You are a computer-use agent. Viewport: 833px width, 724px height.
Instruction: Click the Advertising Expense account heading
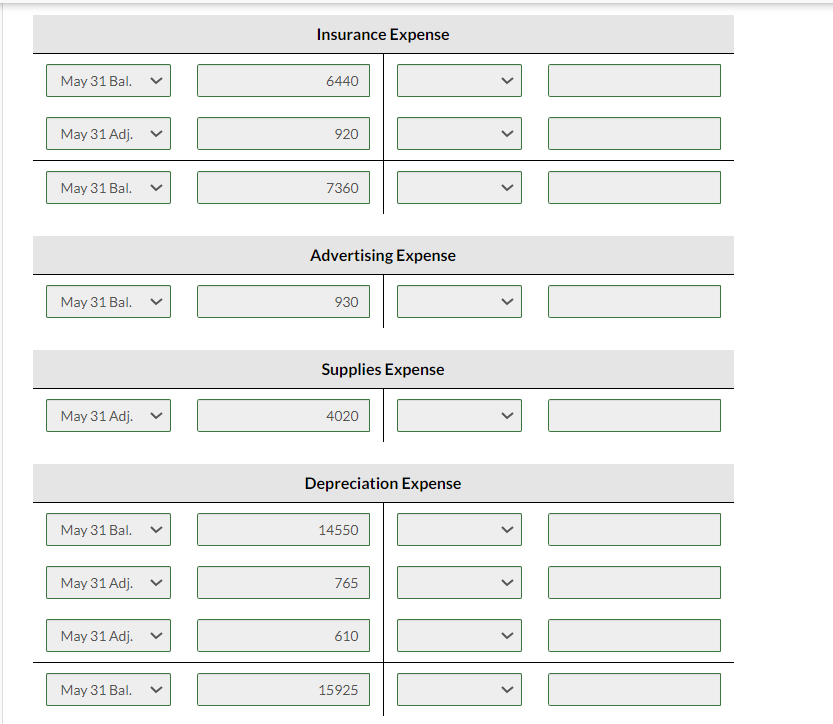point(383,255)
